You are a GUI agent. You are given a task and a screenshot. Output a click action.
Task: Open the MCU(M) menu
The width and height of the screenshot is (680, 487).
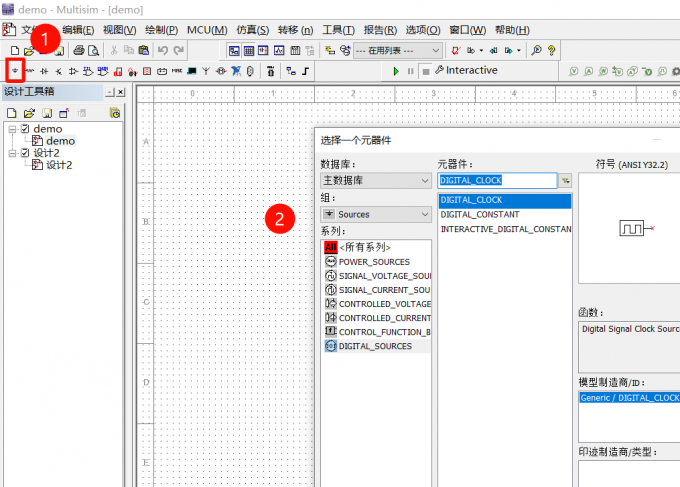207,30
